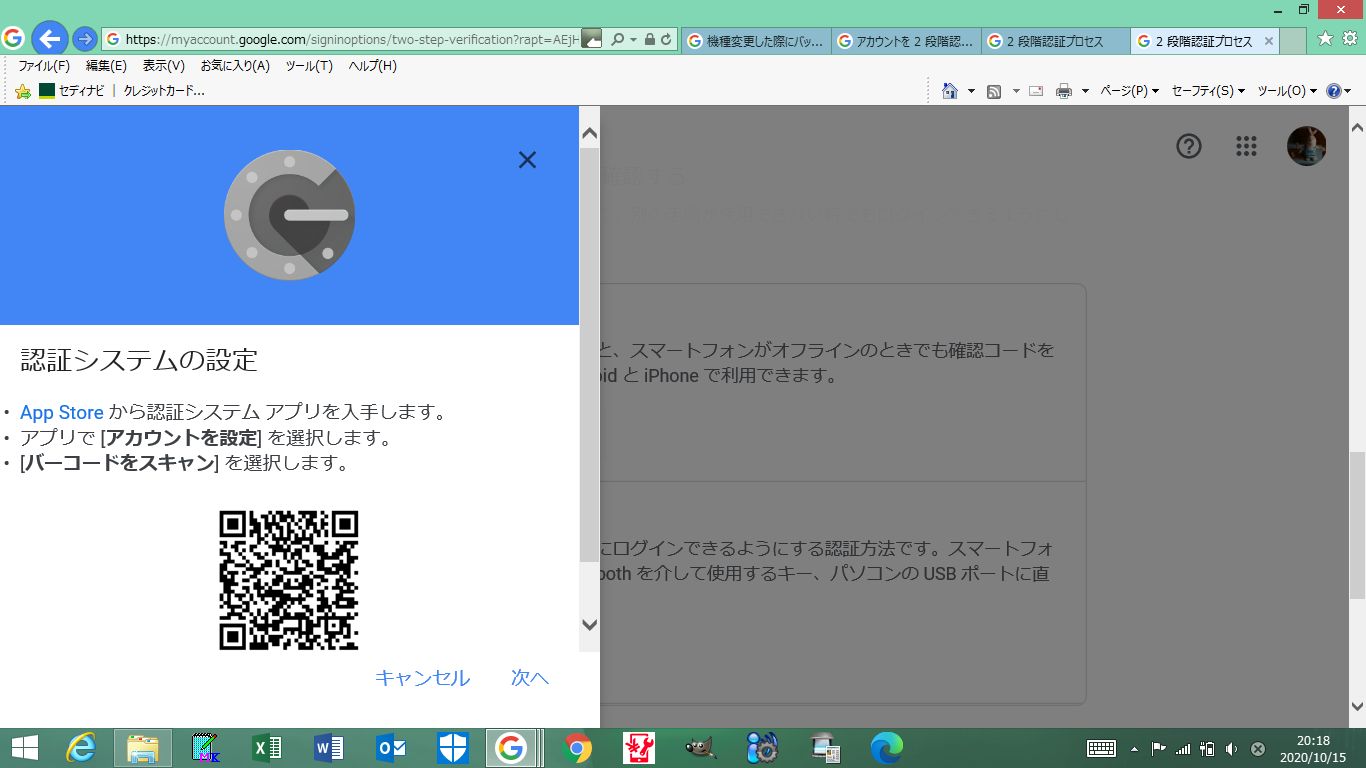Open the ファイル(F) menu
Viewport: 1366px width, 768px height.
tap(44, 66)
